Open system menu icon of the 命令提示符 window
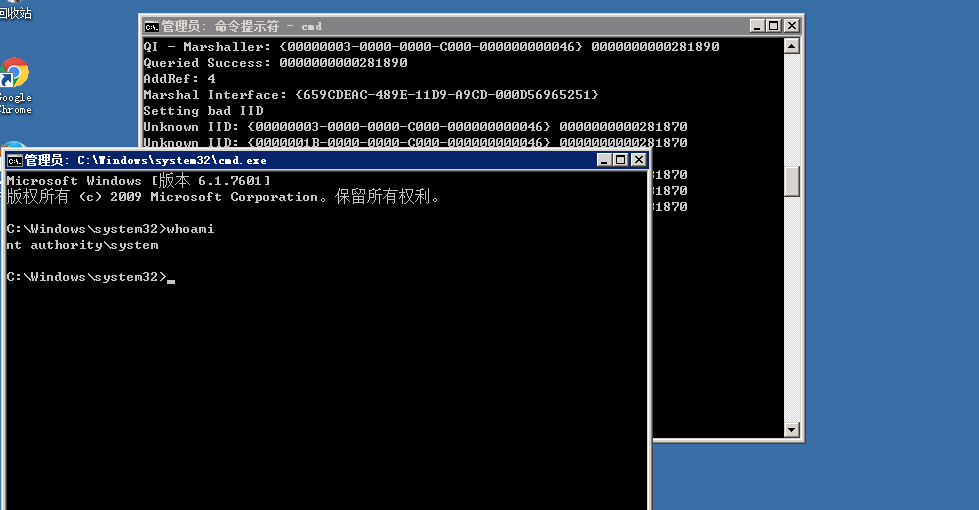 coord(152,26)
